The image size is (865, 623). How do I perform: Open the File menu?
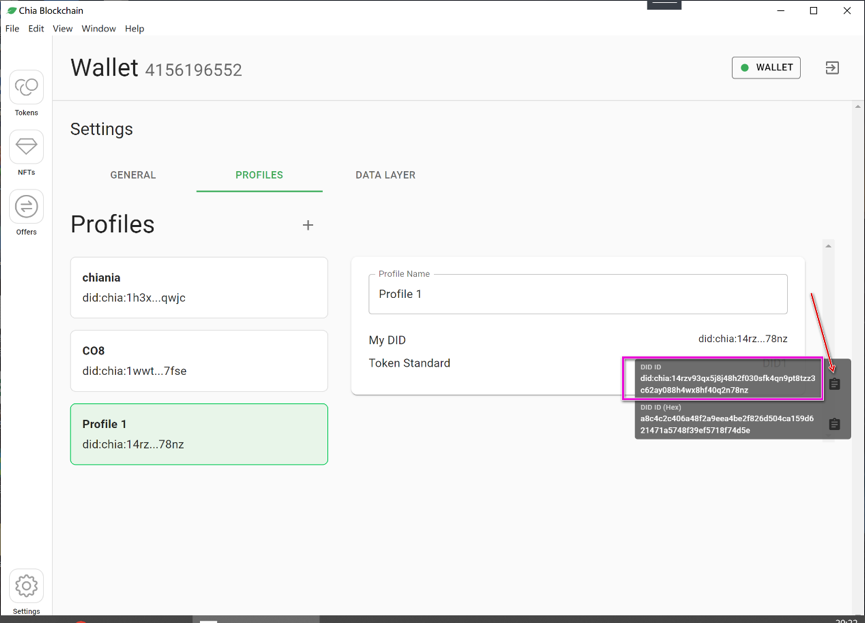12,29
